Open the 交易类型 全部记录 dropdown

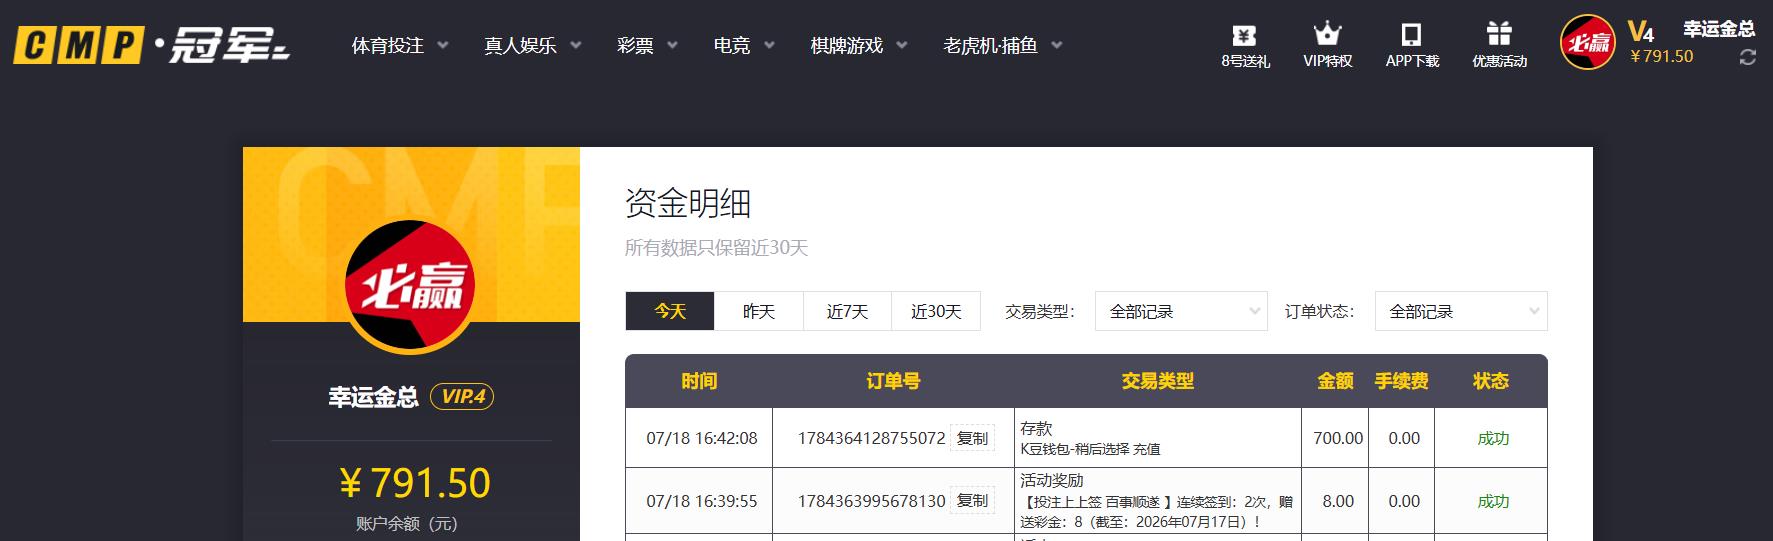1181,311
